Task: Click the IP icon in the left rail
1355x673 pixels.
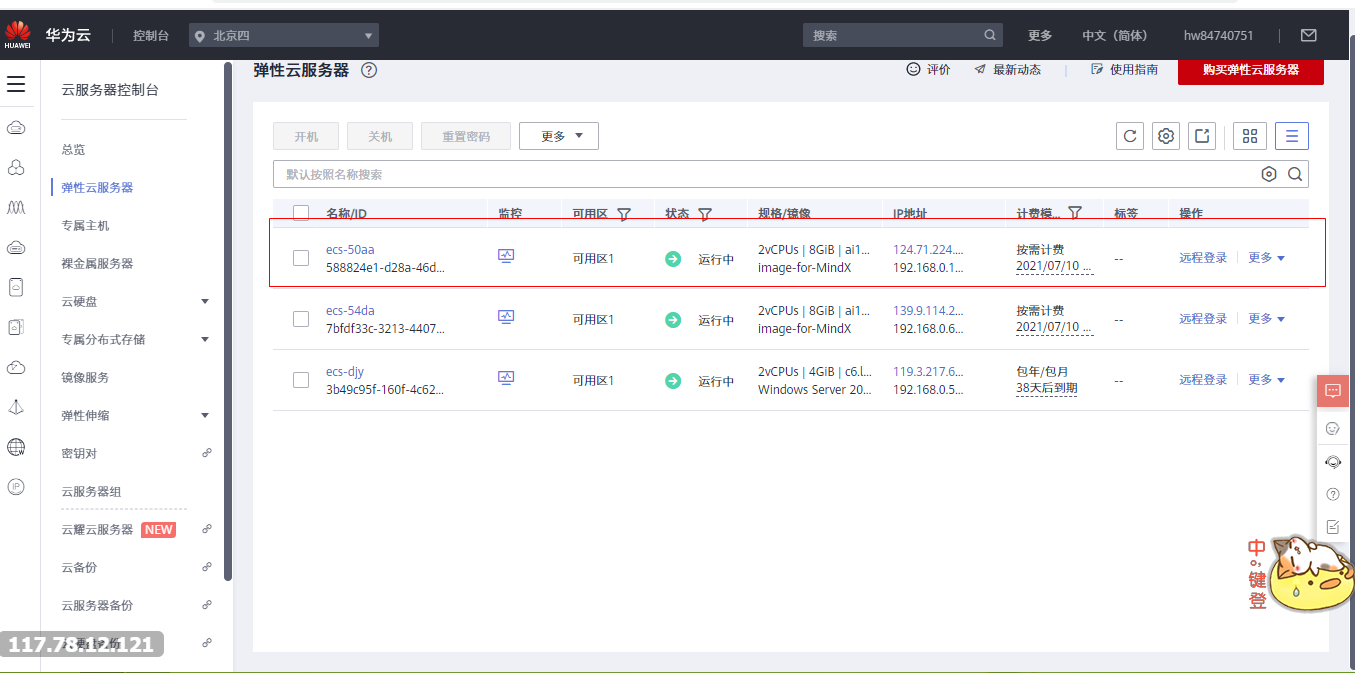Action: (16, 486)
